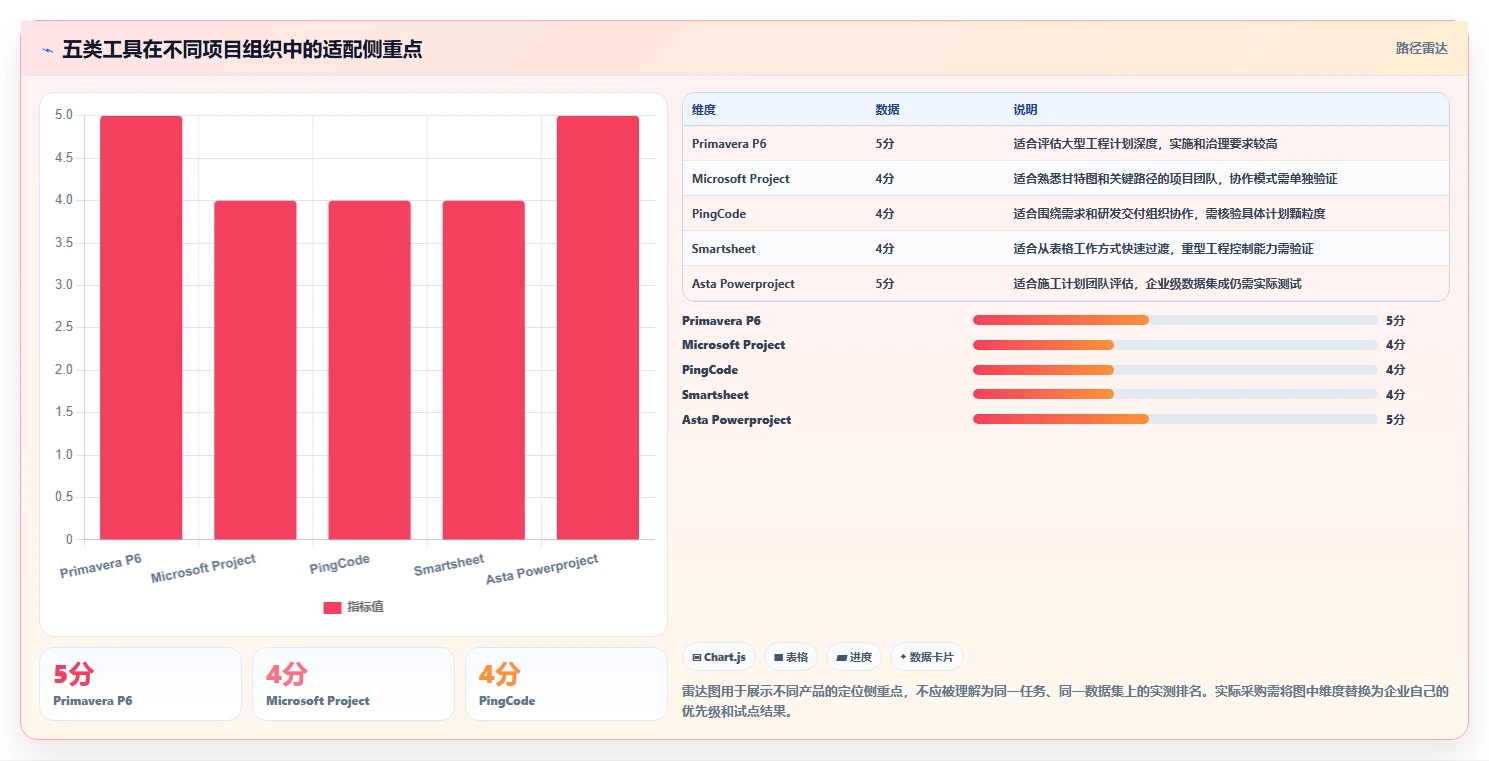
Task: Click the PingCode label beside the progress bars
Action: 710,370
